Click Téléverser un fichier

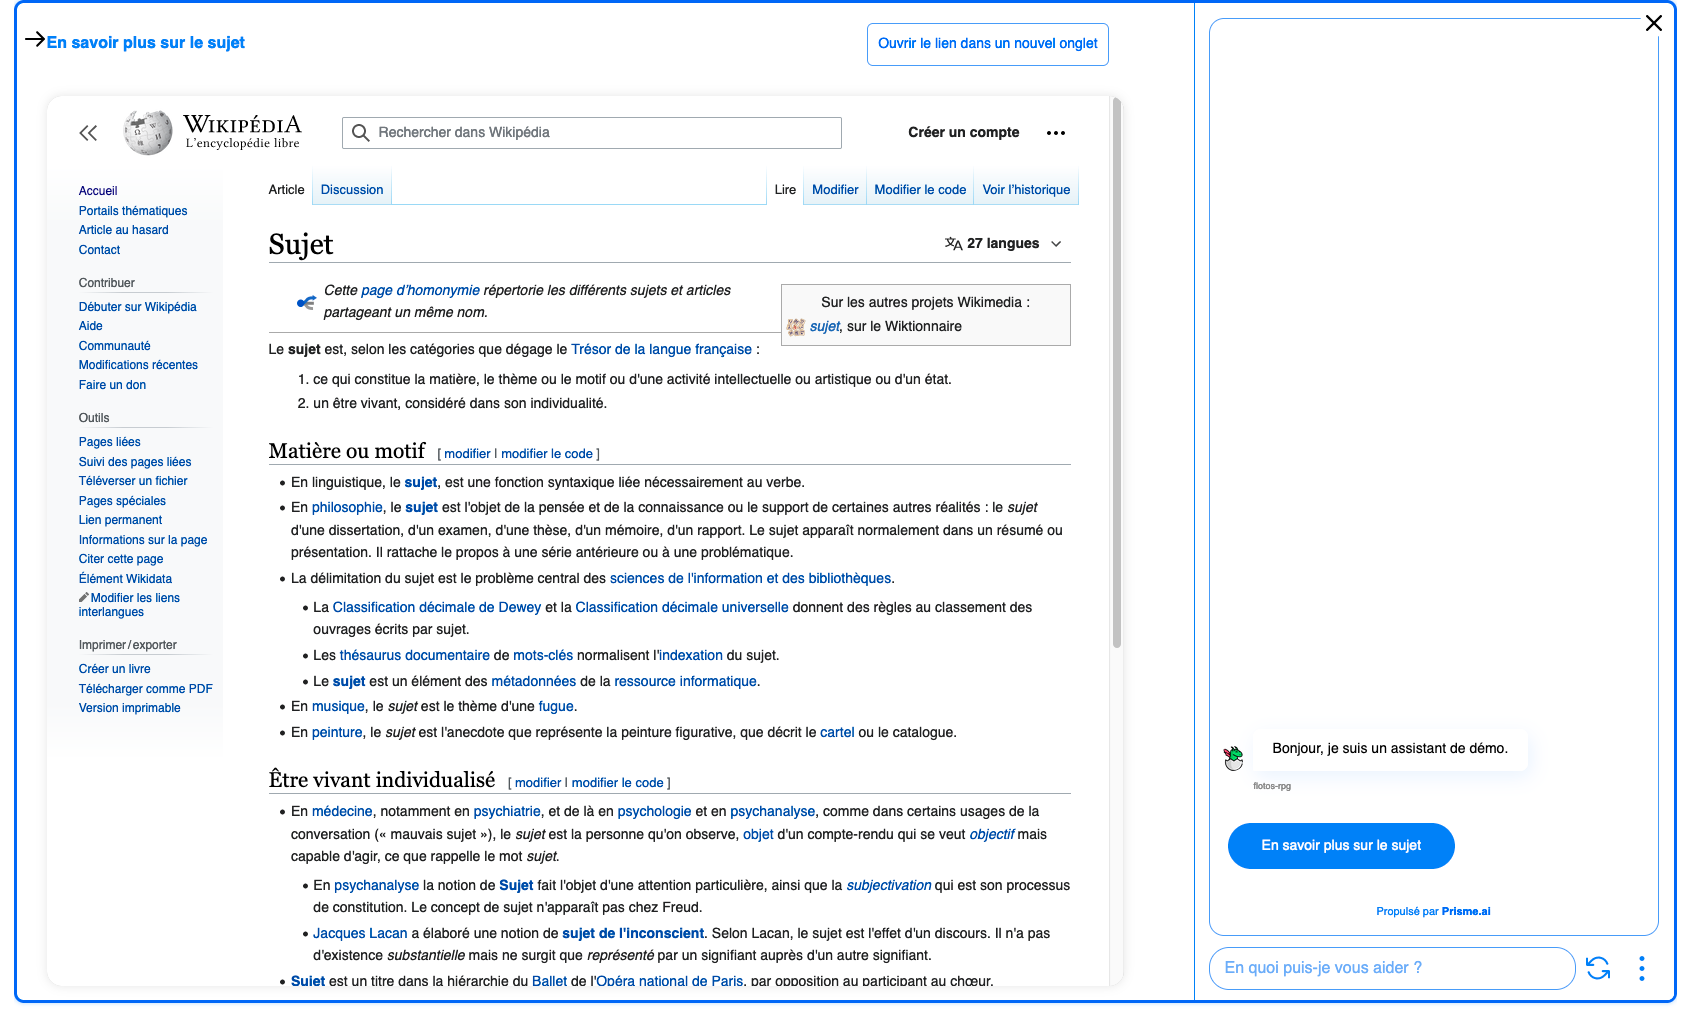coord(133,481)
